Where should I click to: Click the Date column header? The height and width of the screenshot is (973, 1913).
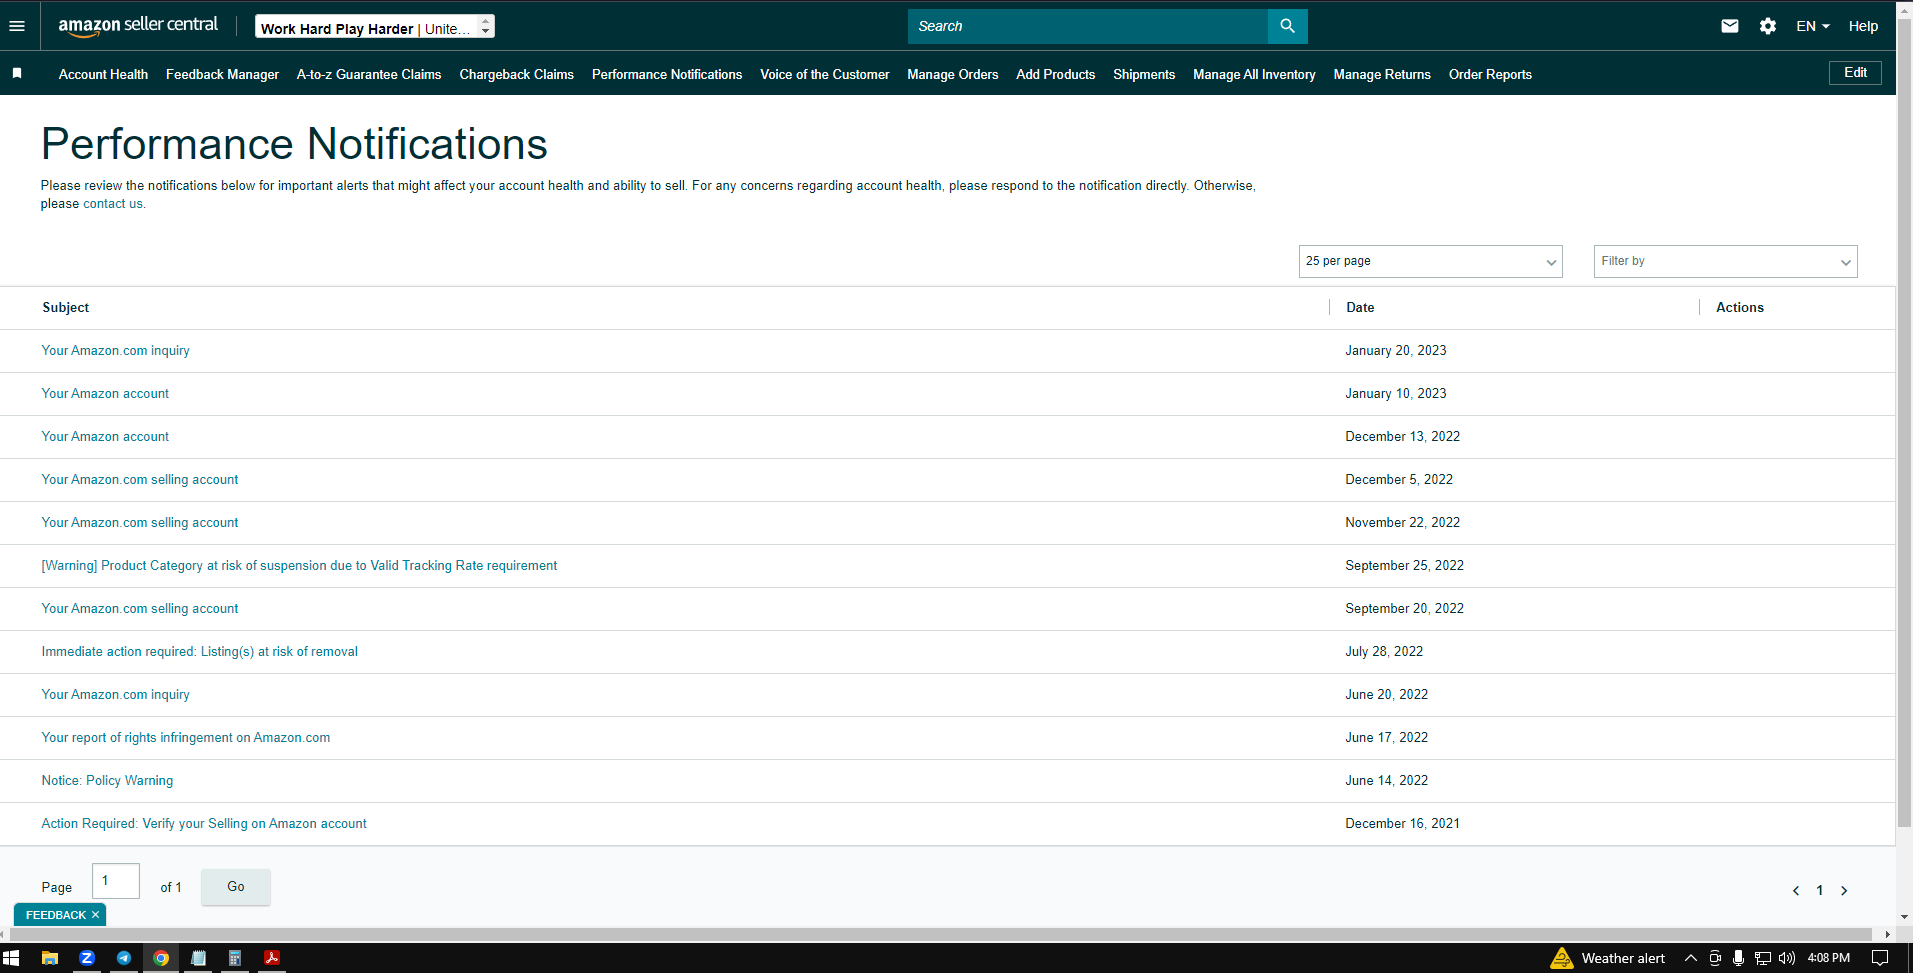pos(1360,308)
